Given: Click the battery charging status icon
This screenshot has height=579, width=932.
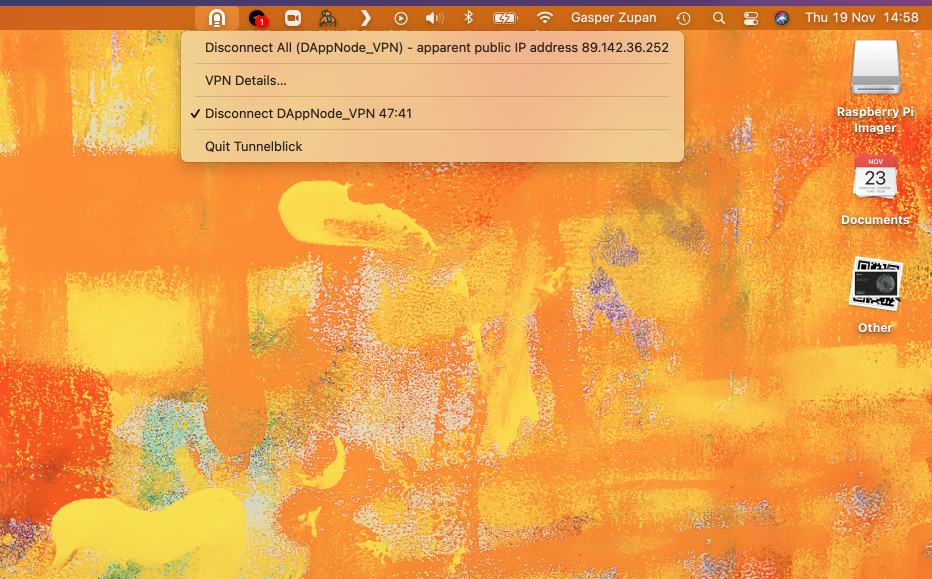Looking at the screenshot, I should click(505, 18).
